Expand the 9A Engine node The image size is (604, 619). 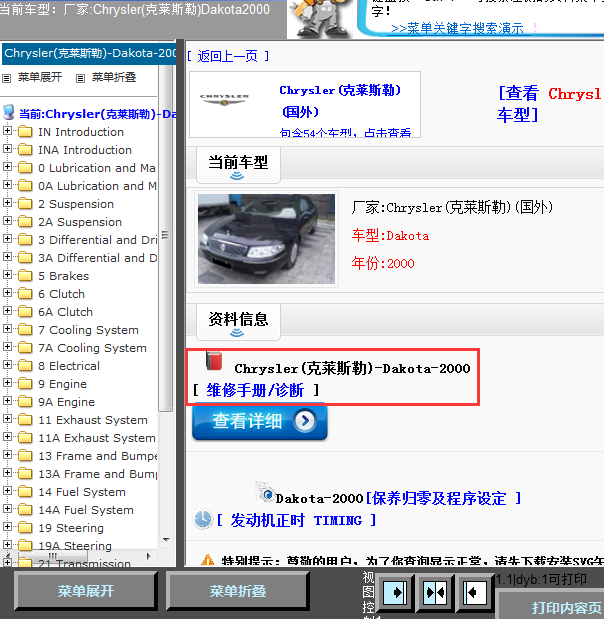pyautogui.click(x=7, y=401)
